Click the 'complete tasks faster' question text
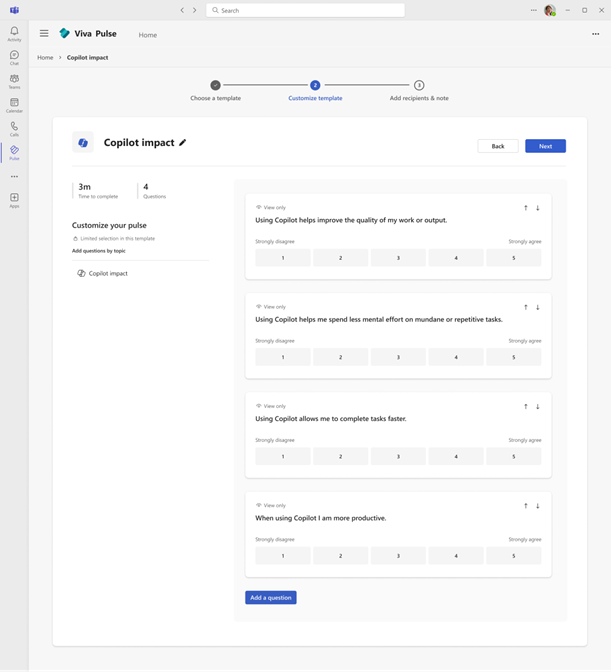Viewport: 611px width, 672px height. pyautogui.click(x=331, y=419)
